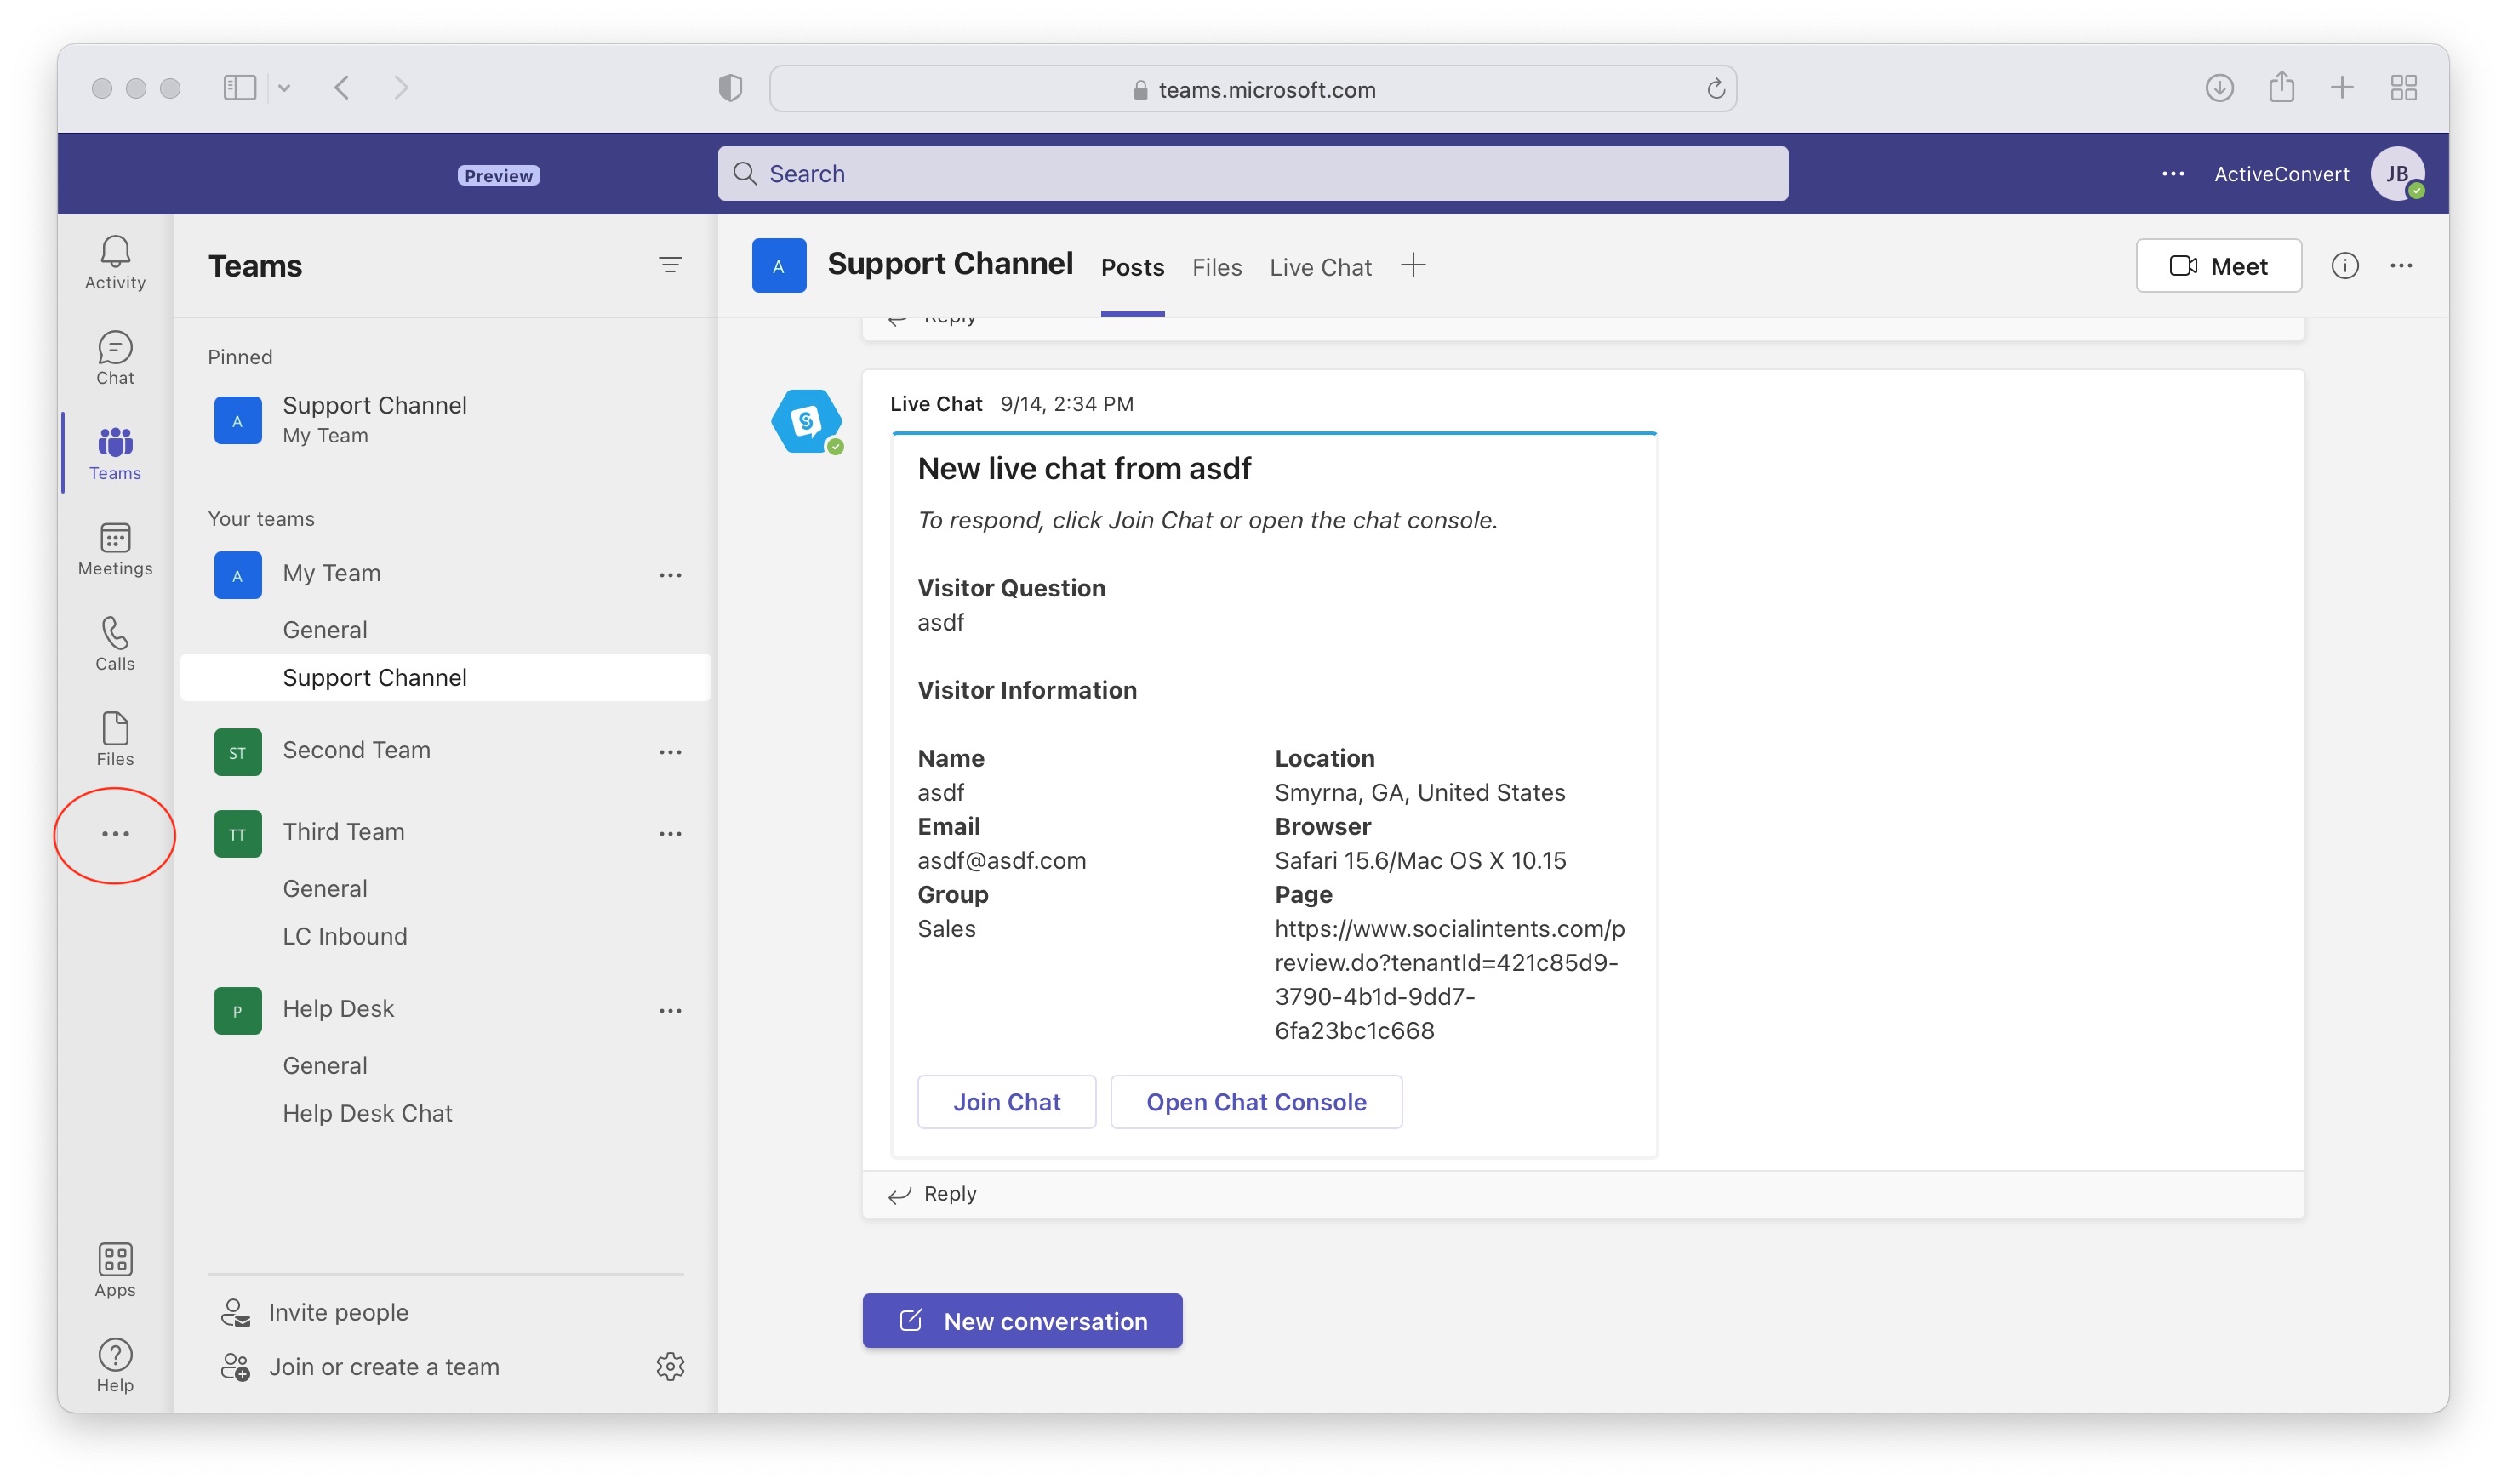Start a New conversation
Image resolution: width=2507 pixels, height=1484 pixels.
(x=1022, y=1320)
